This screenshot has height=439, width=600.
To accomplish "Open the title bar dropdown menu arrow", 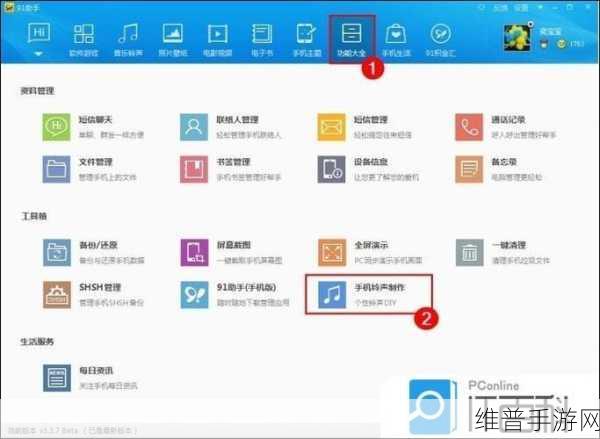I will 541,7.
